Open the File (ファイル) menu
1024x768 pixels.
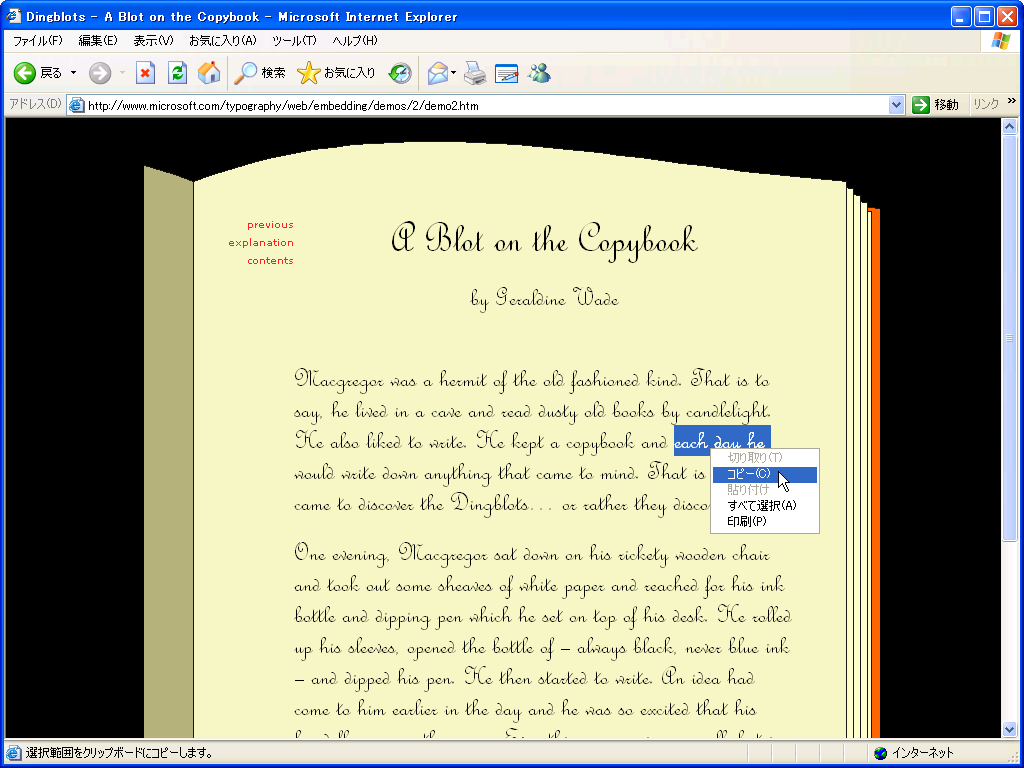point(37,40)
